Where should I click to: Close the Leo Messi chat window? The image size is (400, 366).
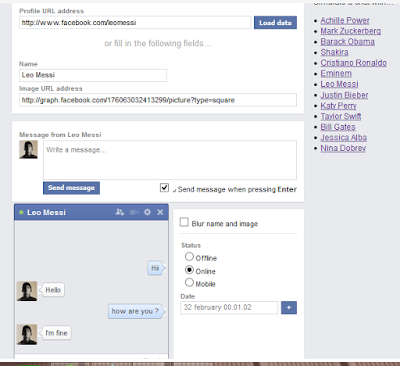click(160, 212)
